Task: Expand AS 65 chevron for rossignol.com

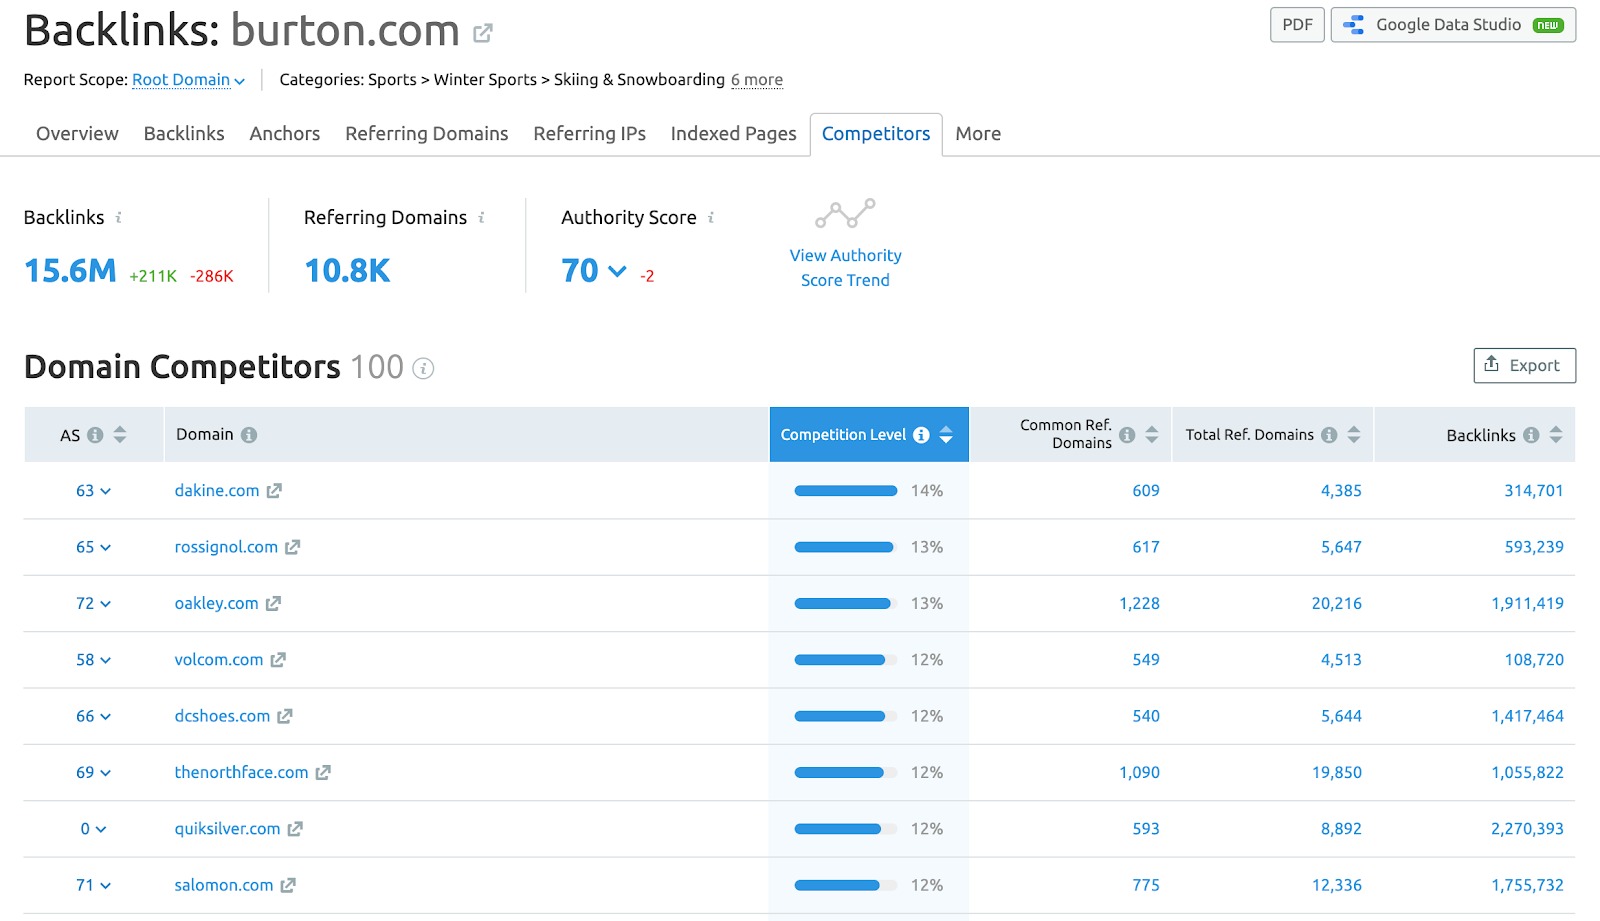Action: (x=106, y=548)
